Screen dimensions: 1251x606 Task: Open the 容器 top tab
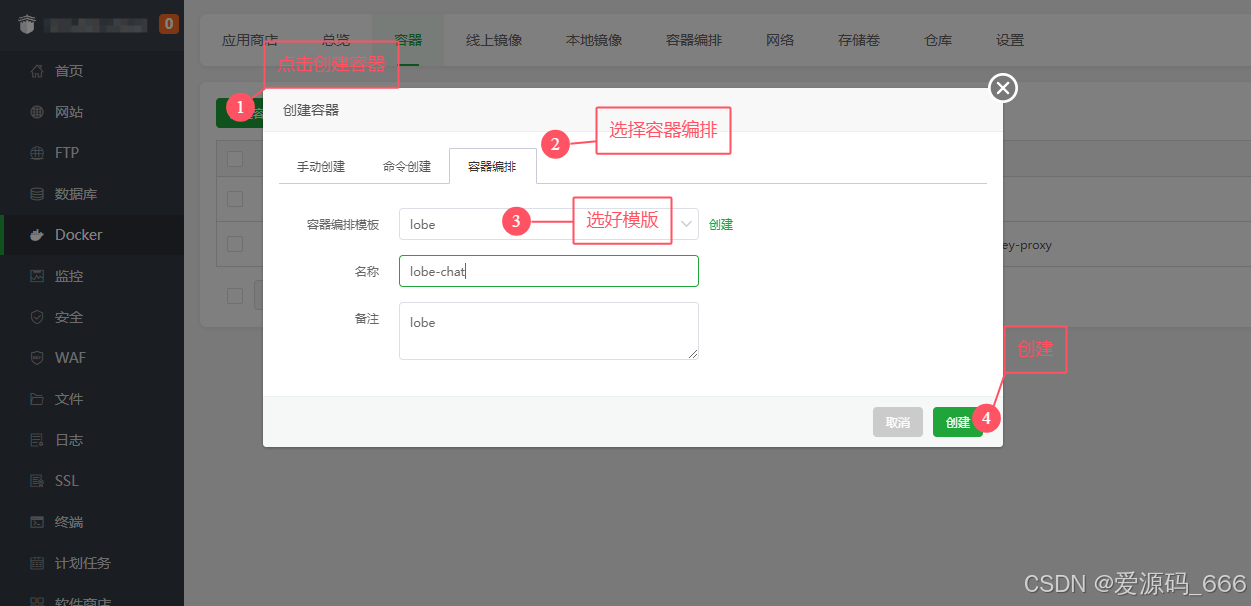tap(408, 40)
